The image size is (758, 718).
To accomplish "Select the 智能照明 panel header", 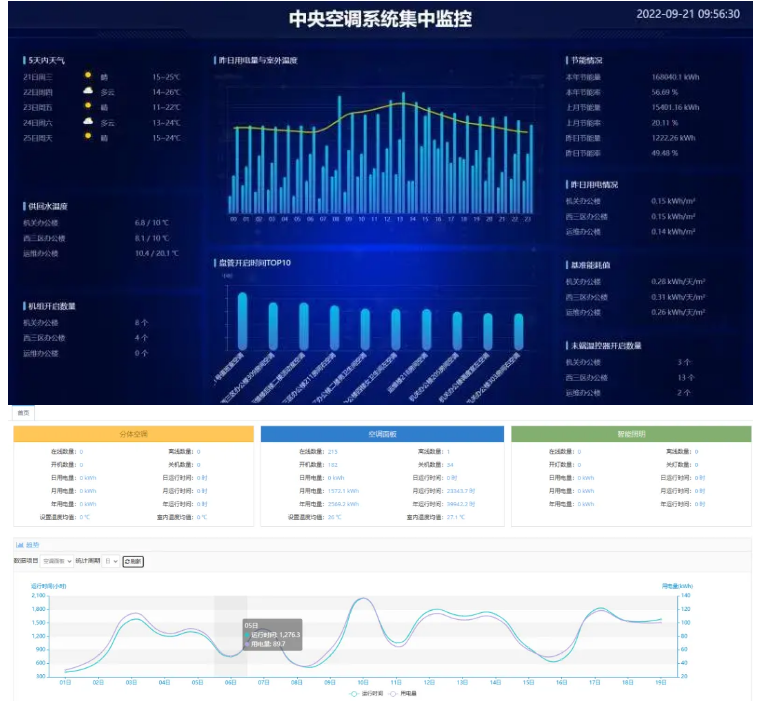I will pyautogui.click(x=630, y=434).
